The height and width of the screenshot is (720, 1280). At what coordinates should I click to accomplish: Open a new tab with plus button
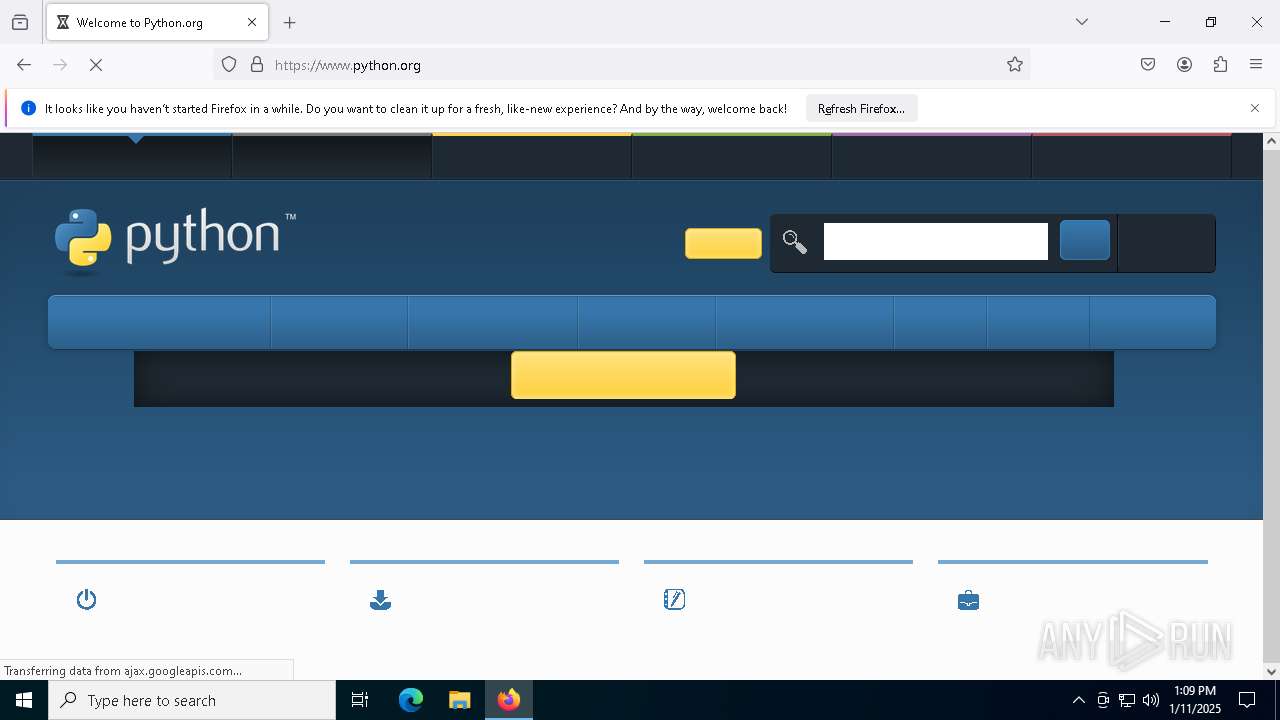pyautogui.click(x=290, y=22)
